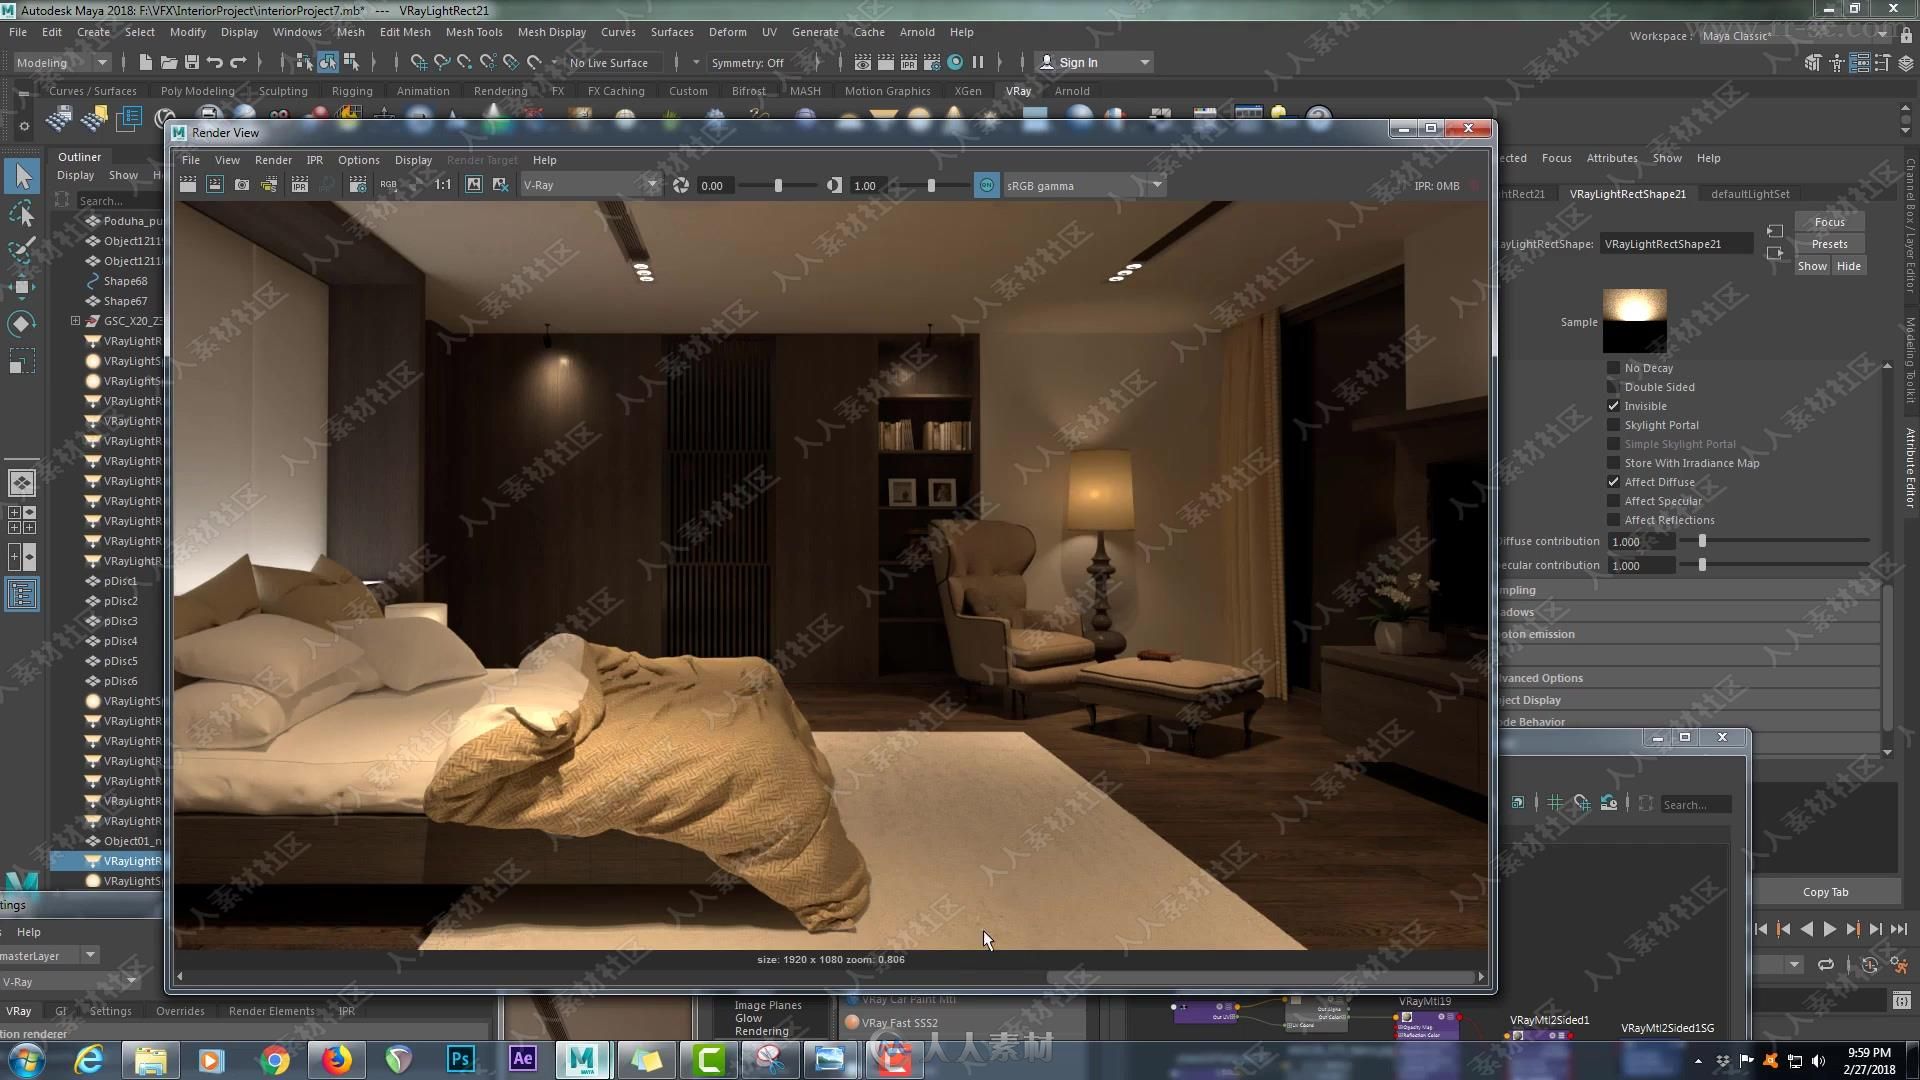Open the V-Ray renderer dropdown in Render View
The image size is (1920, 1080).
(591, 185)
